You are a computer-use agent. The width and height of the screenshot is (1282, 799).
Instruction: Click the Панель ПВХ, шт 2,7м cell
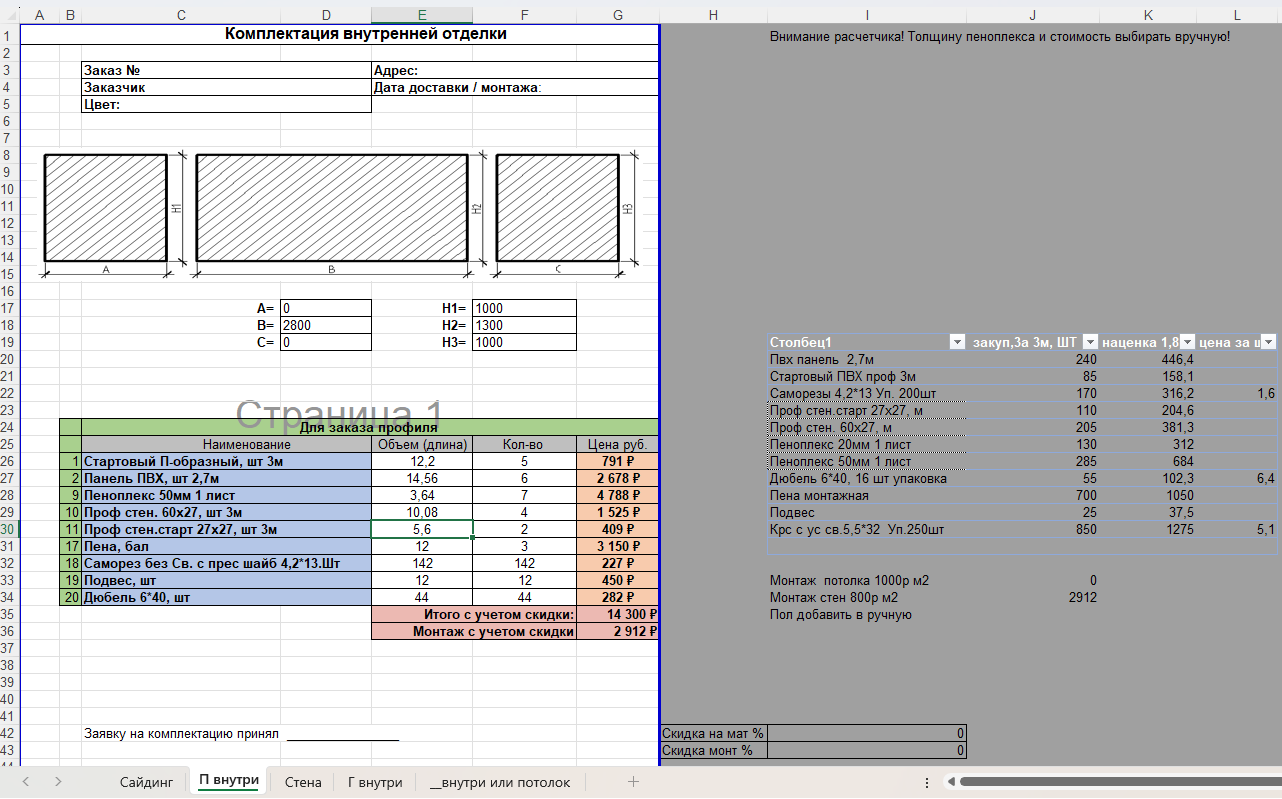tap(226, 478)
